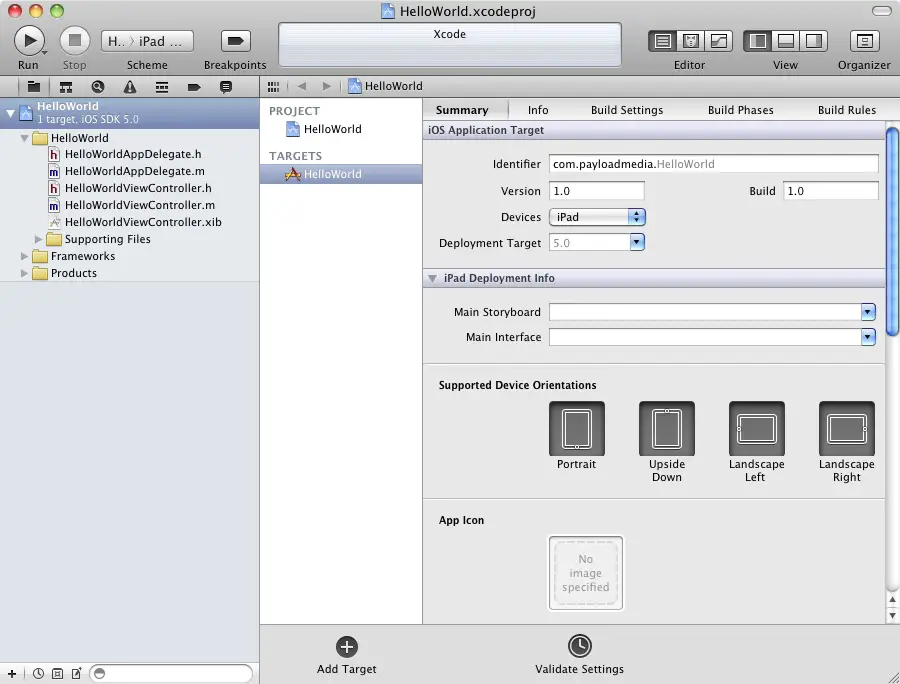Screen dimensions: 900x684
Task: Toggle Portrait orientation support
Action: click(x=576, y=429)
